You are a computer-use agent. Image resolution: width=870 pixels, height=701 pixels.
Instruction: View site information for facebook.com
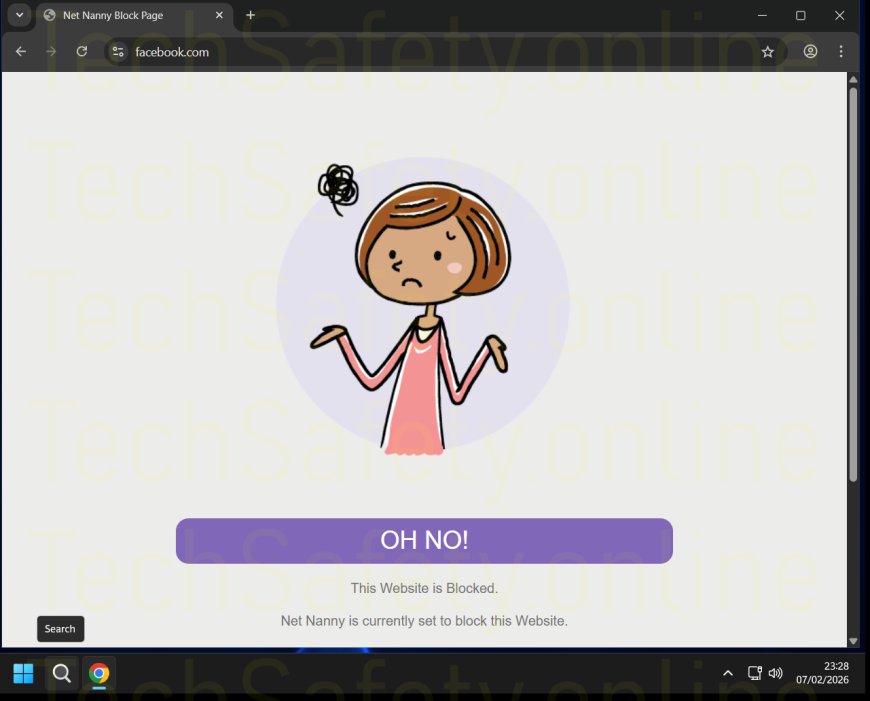[x=118, y=52]
